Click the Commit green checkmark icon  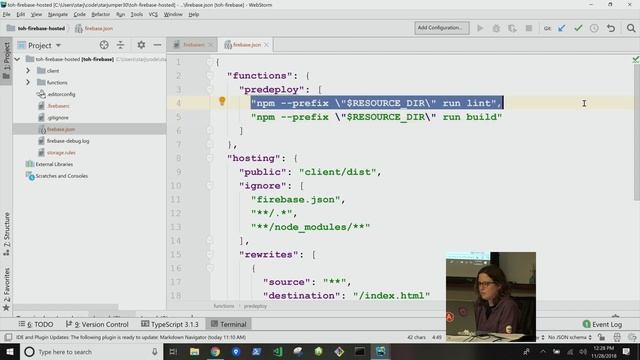[x=578, y=28]
